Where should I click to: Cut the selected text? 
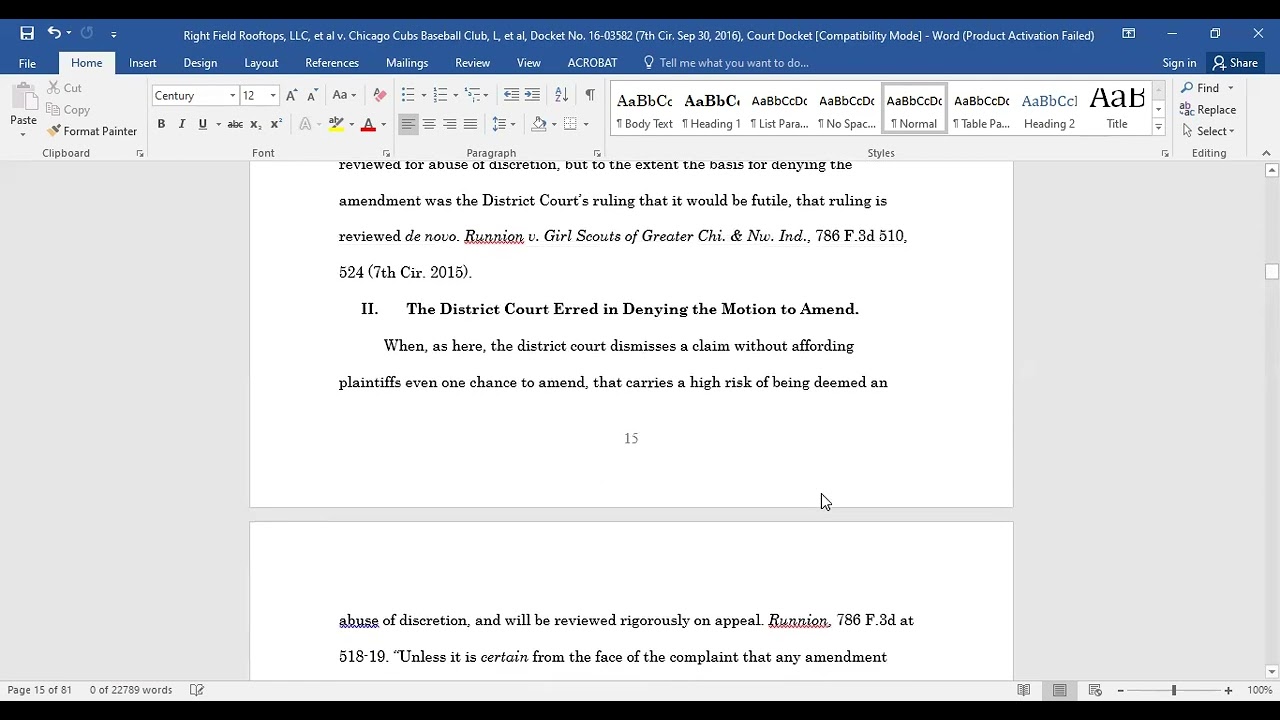click(65, 88)
